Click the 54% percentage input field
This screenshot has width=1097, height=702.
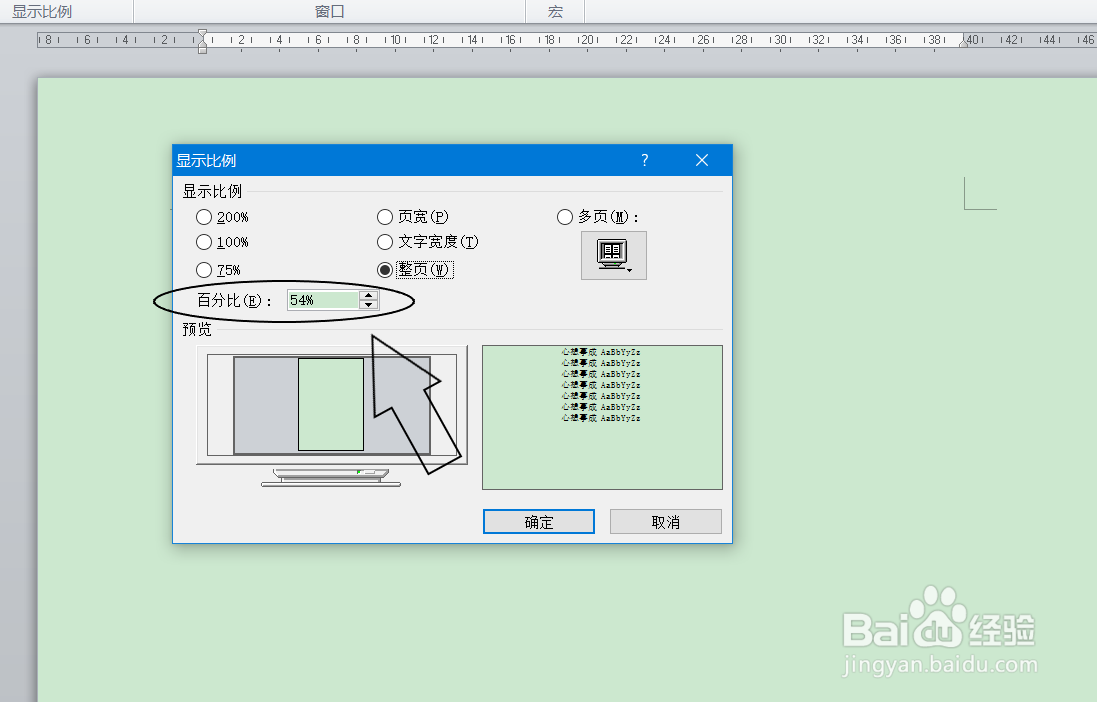323,300
